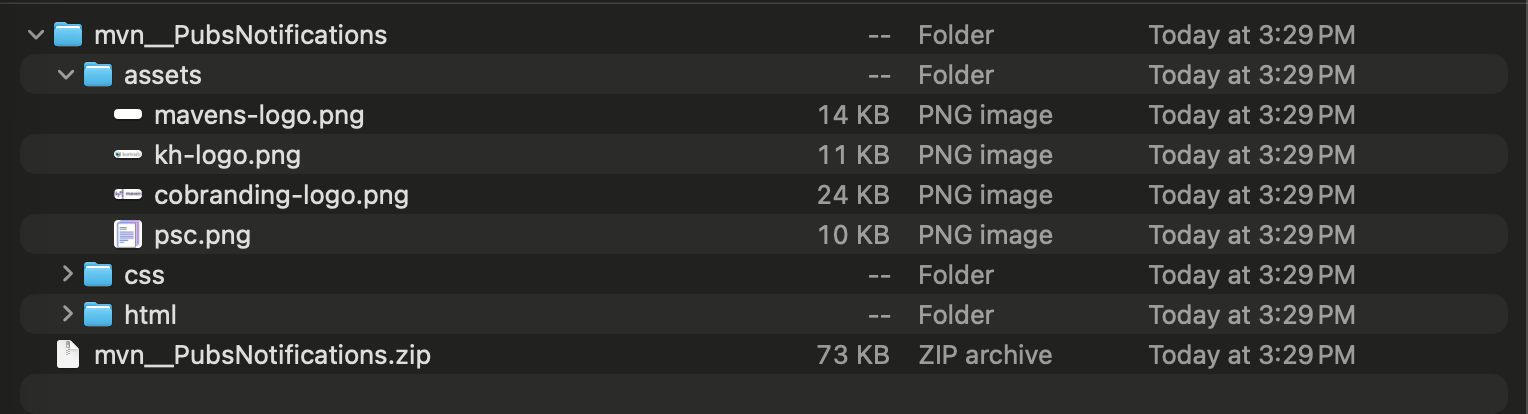This screenshot has height=414, width=1528.
Task: Select the mvn__PubsNotifications.zip file name
Action: (x=262, y=355)
